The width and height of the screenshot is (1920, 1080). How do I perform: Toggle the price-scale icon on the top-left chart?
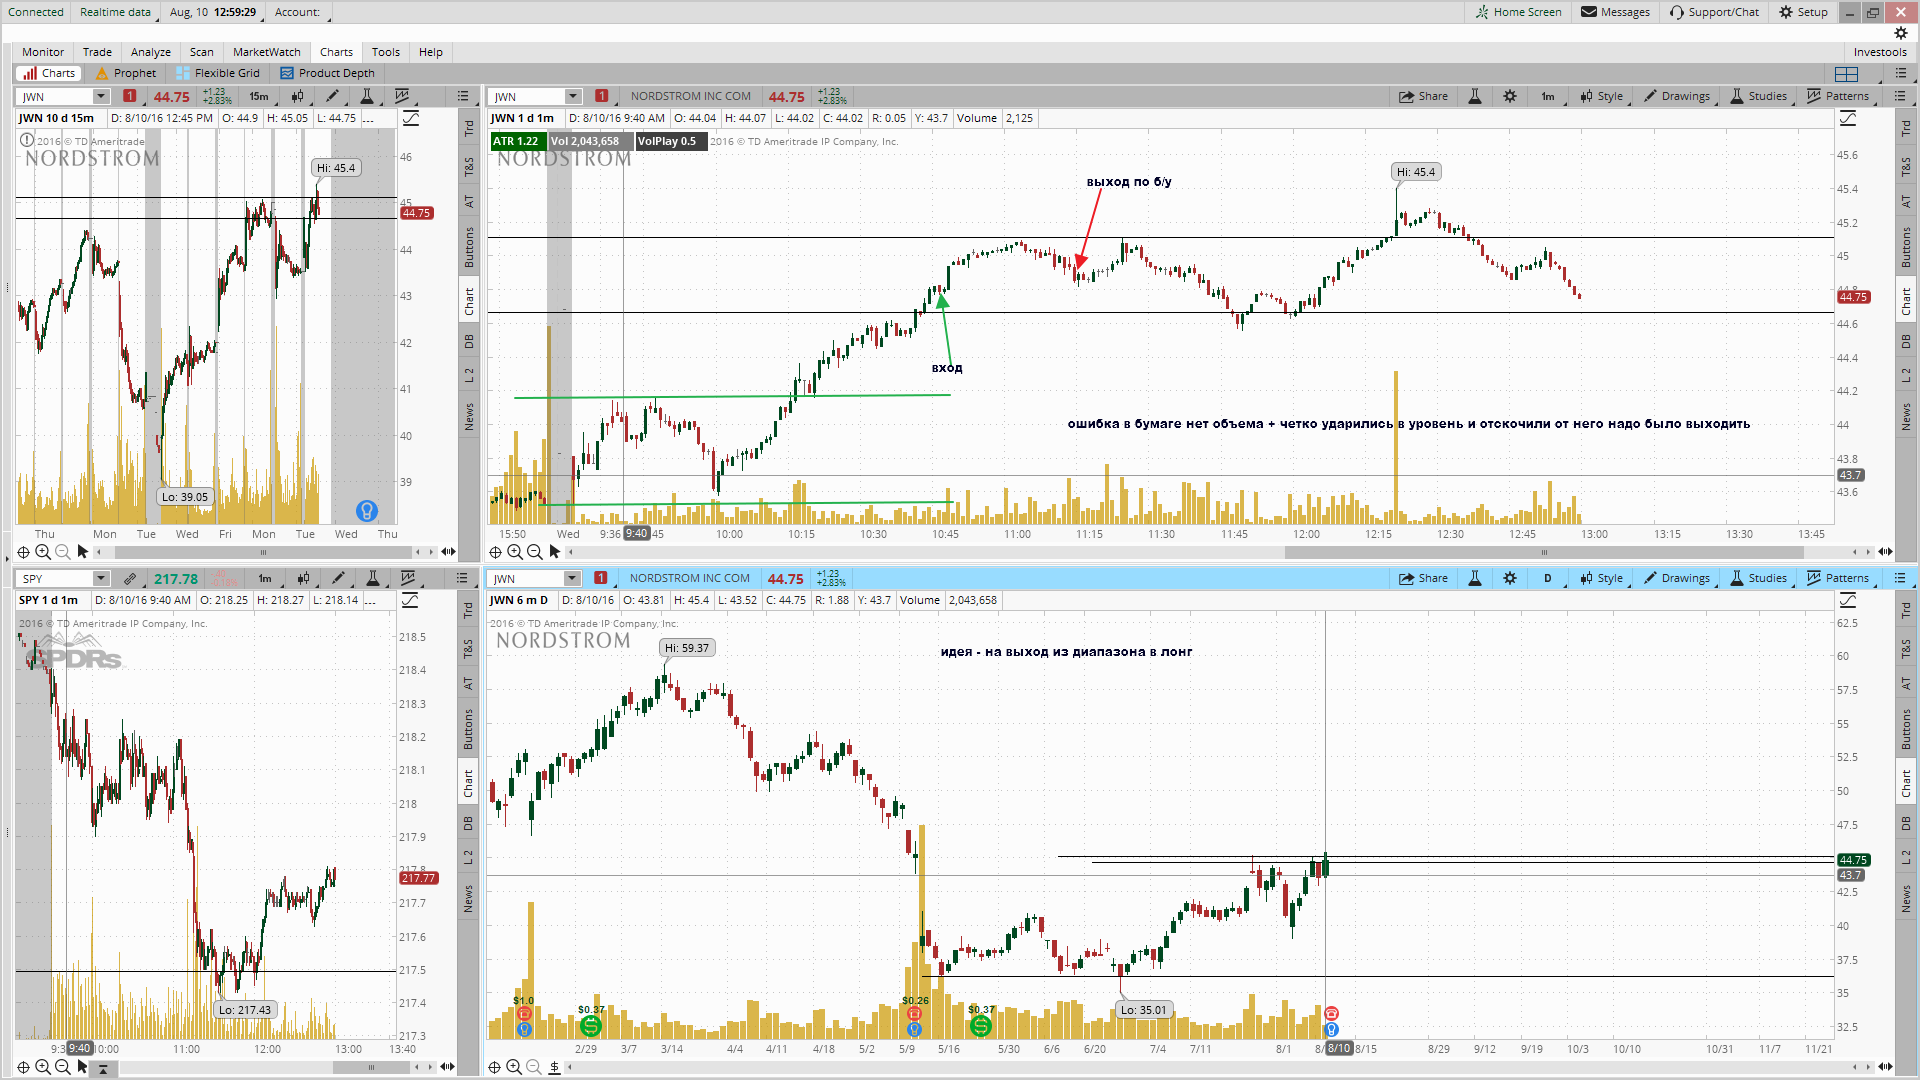(x=411, y=119)
